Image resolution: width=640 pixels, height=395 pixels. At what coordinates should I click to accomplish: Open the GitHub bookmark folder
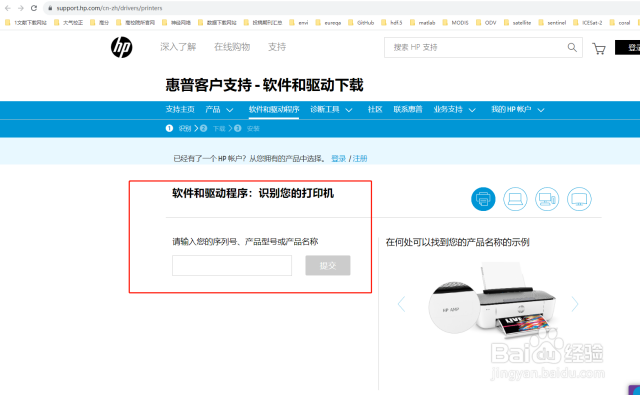click(361, 23)
